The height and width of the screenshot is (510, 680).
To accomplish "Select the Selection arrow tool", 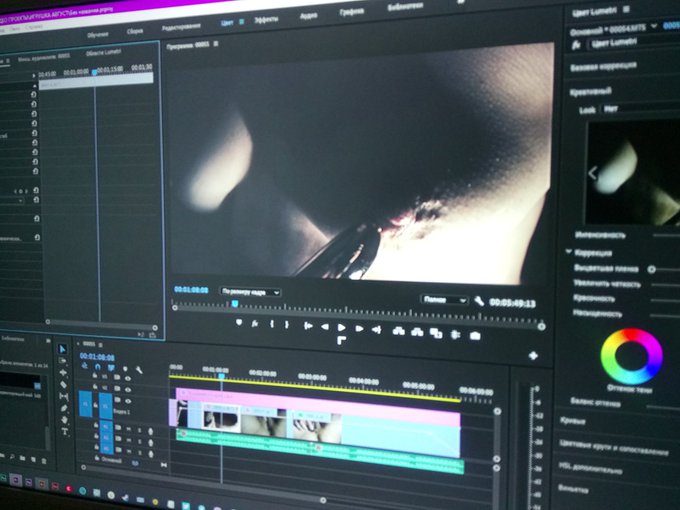I will (62, 349).
